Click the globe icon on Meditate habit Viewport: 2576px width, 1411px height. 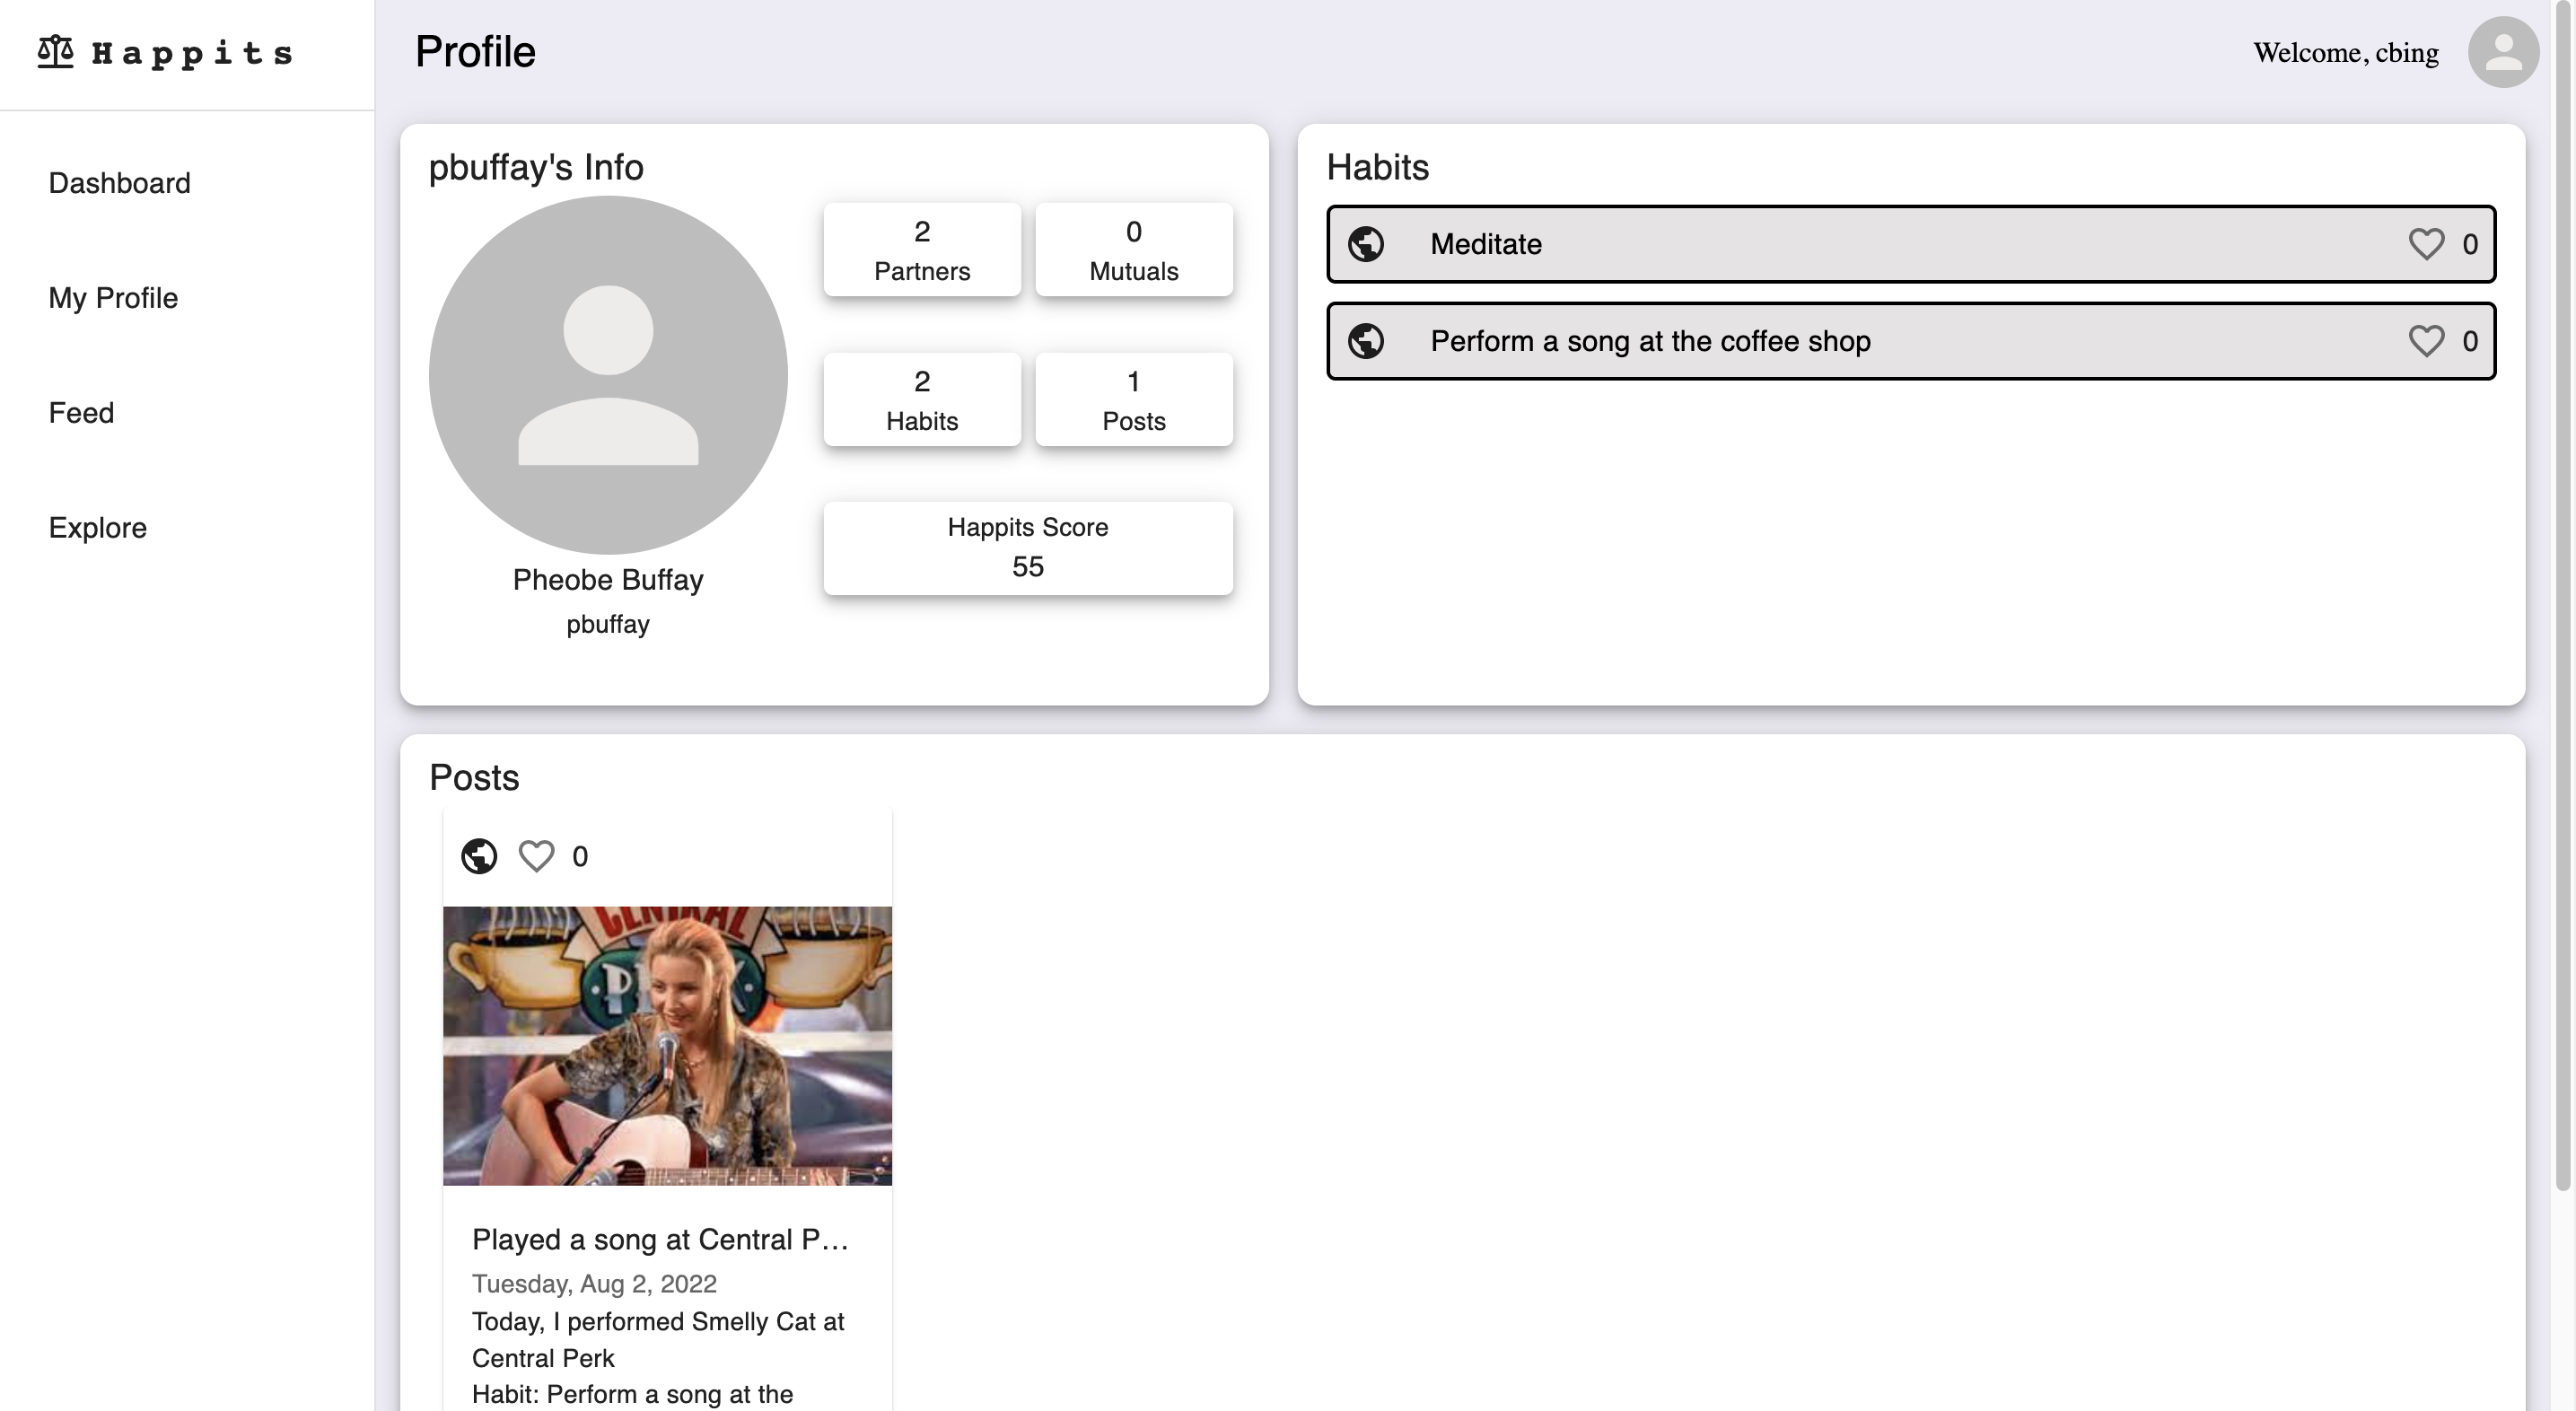(x=1365, y=244)
